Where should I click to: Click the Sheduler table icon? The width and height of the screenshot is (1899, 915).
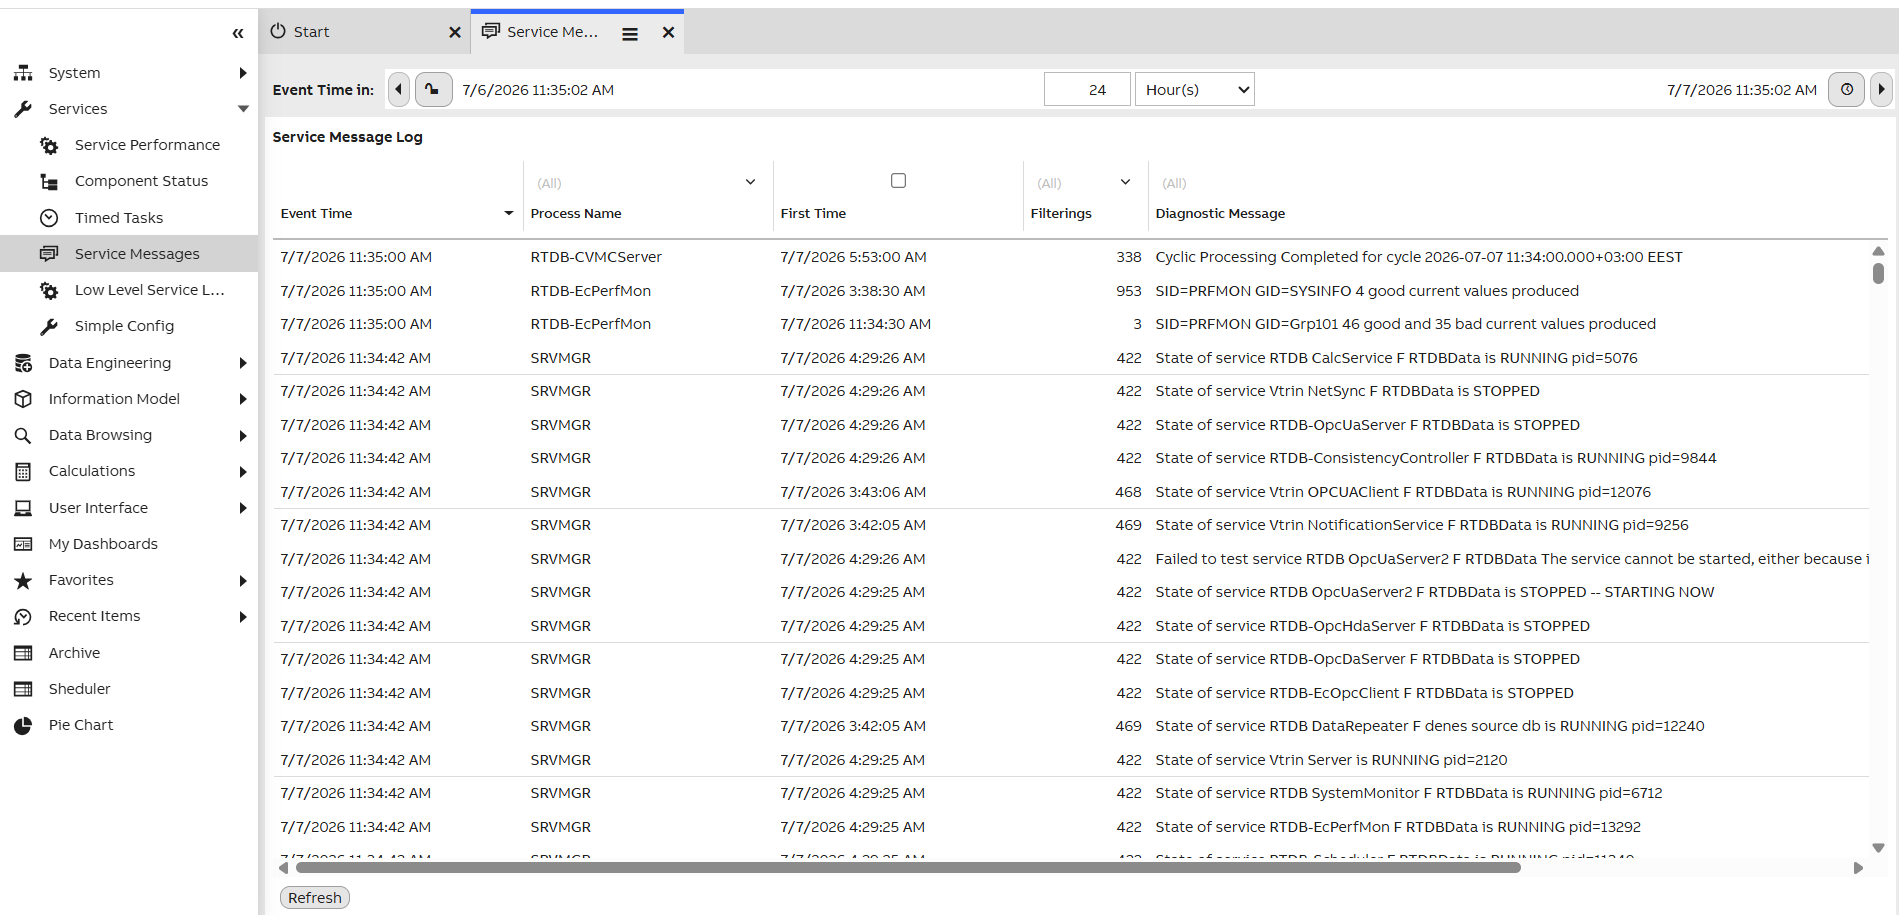23,689
